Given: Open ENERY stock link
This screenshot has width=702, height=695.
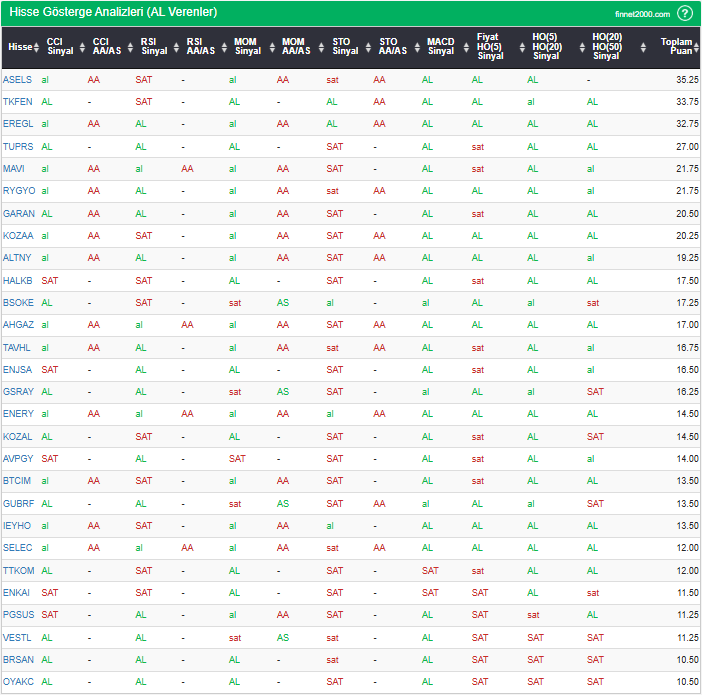Looking at the screenshot, I should coord(18,414).
